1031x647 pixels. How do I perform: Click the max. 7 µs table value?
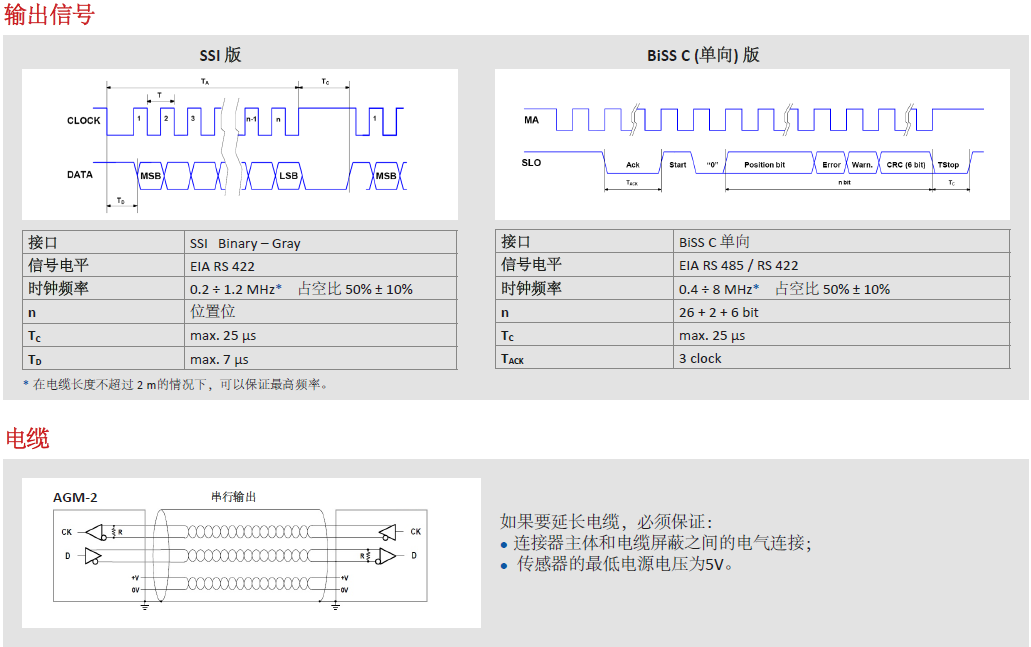219,359
